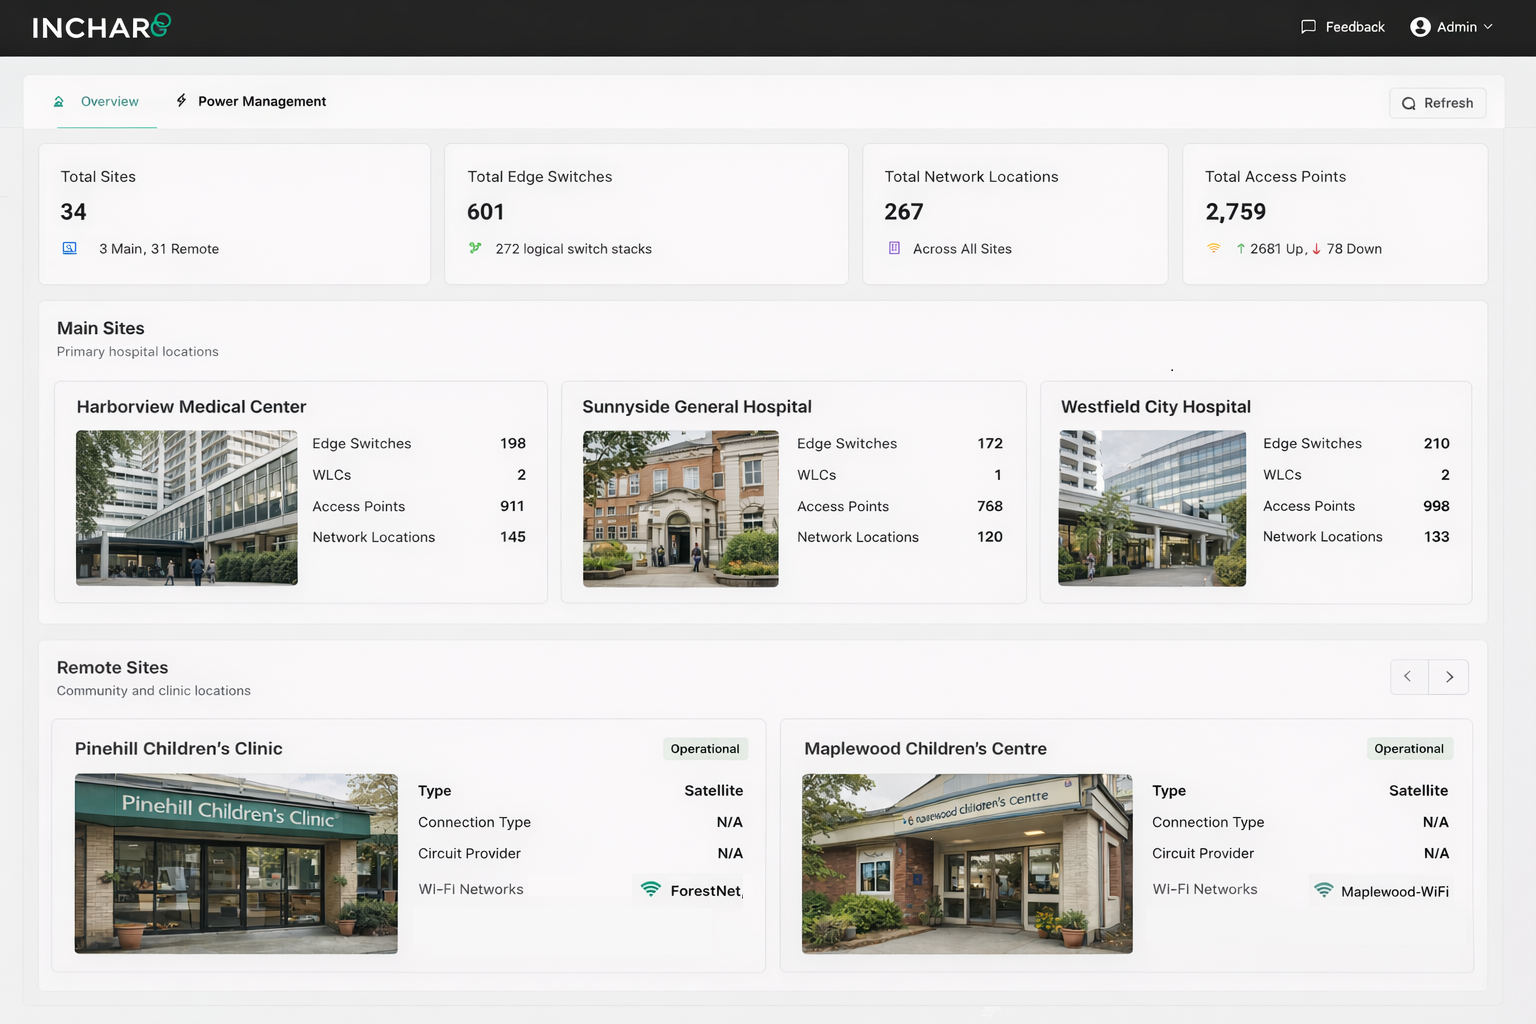Screen dimensions: 1536x1024
Task: Click the home icon on the Overview tab
Action: (x=59, y=101)
